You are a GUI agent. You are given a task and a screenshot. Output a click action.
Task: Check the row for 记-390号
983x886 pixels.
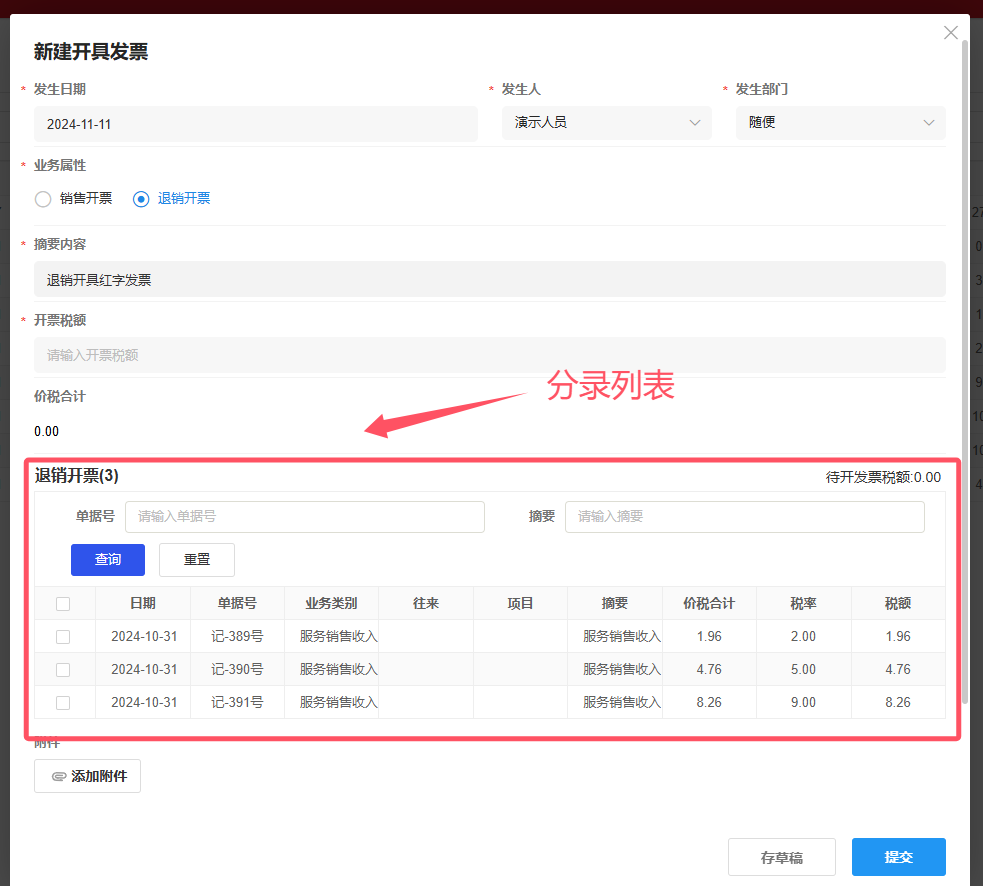(x=63, y=670)
